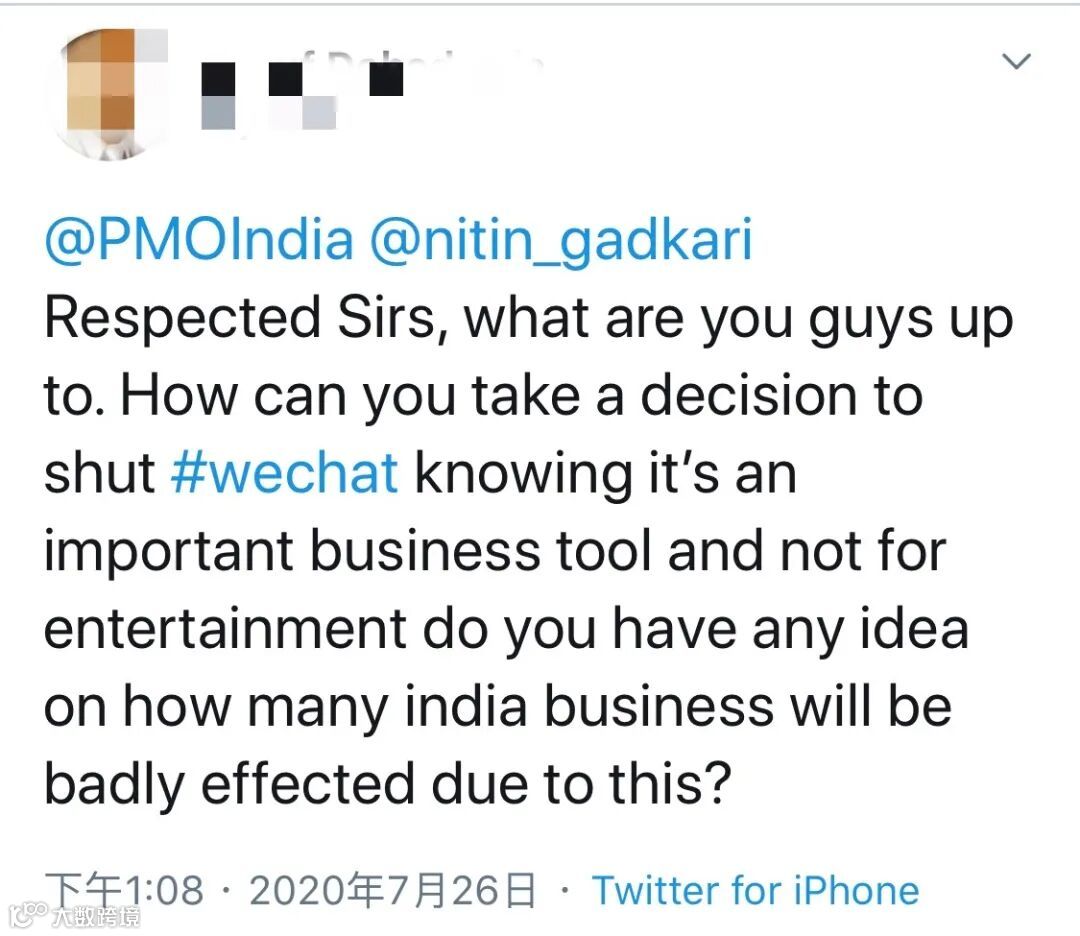Screen dimensions: 1080x936
Task: Click the Twitter for iPhone source link
Action: click(755, 890)
